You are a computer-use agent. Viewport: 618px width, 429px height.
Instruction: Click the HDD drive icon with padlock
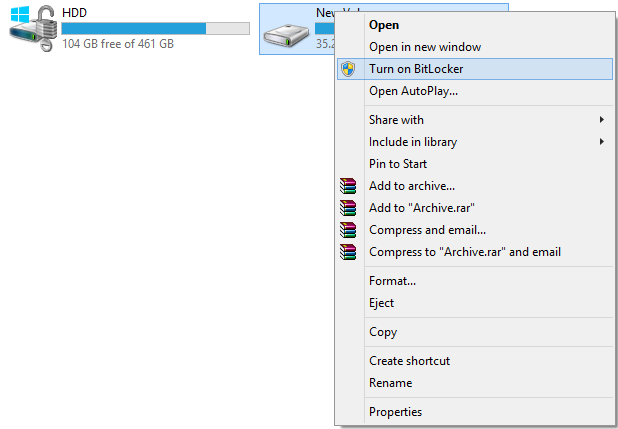point(31,28)
